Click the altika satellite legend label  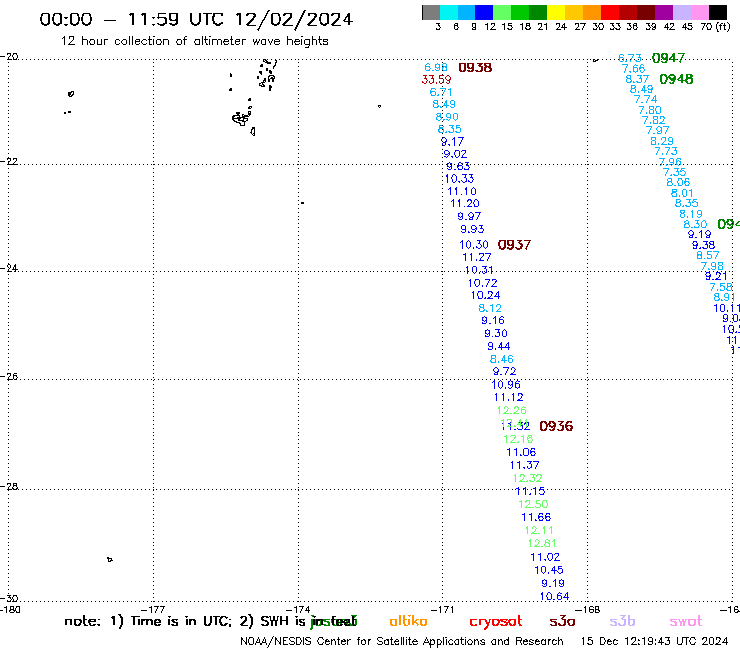pos(408,621)
